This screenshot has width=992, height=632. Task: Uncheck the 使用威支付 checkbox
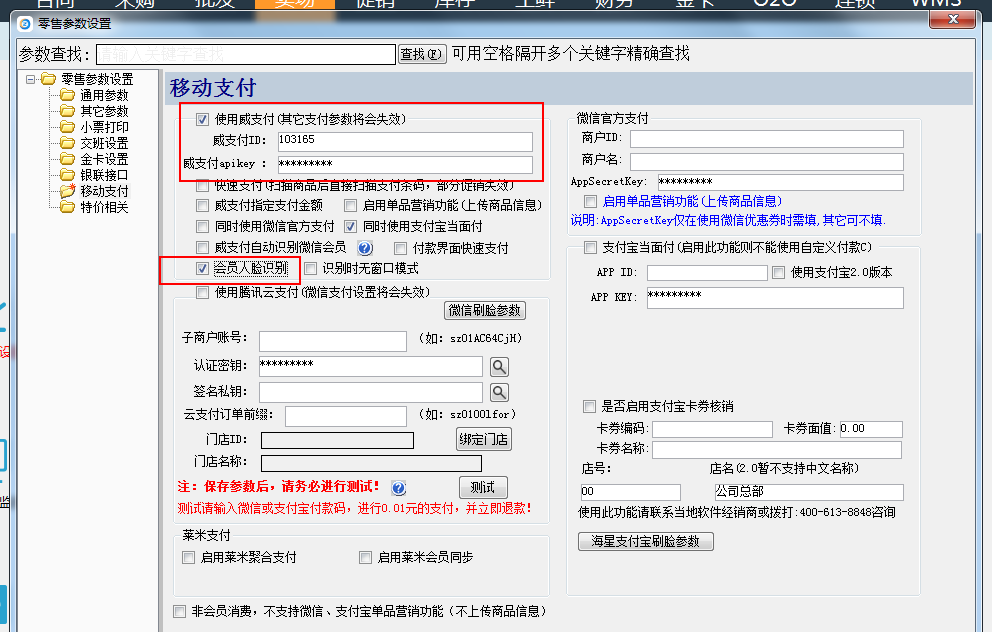coord(203,120)
